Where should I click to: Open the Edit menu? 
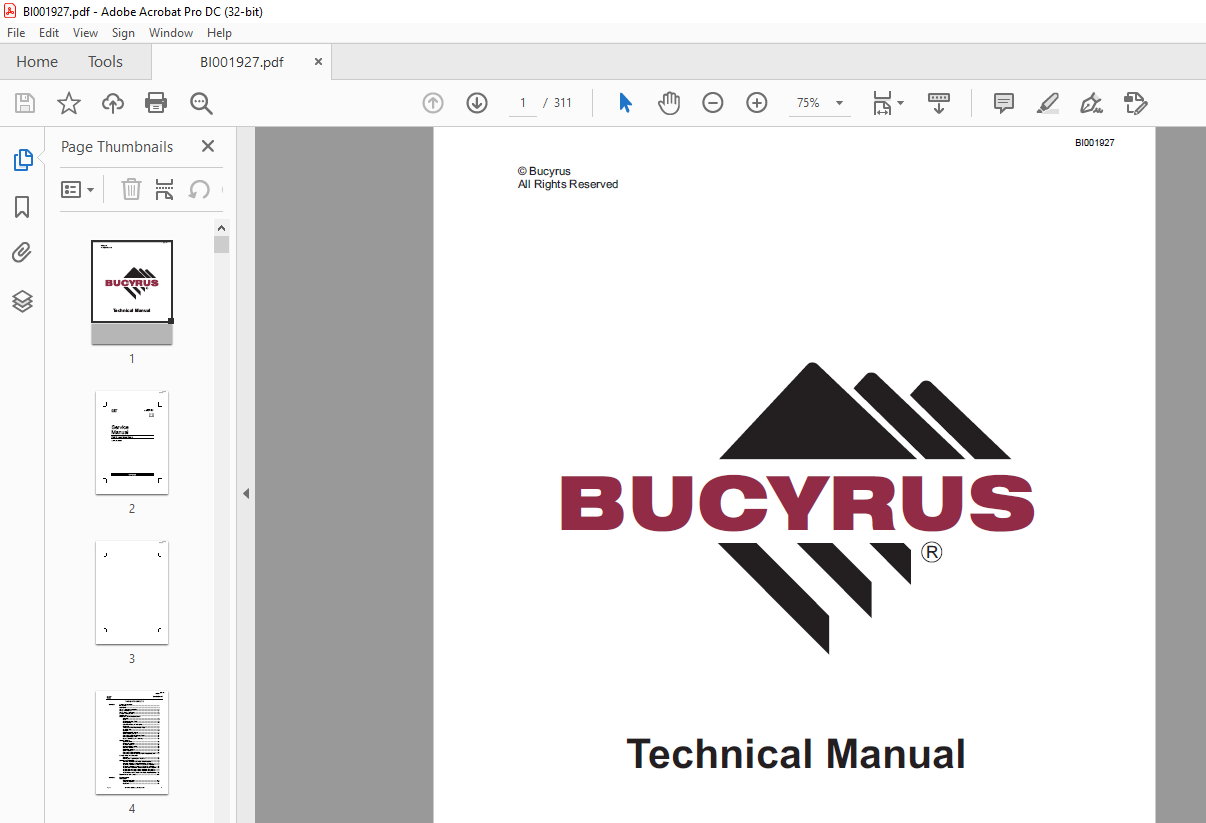tap(50, 33)
